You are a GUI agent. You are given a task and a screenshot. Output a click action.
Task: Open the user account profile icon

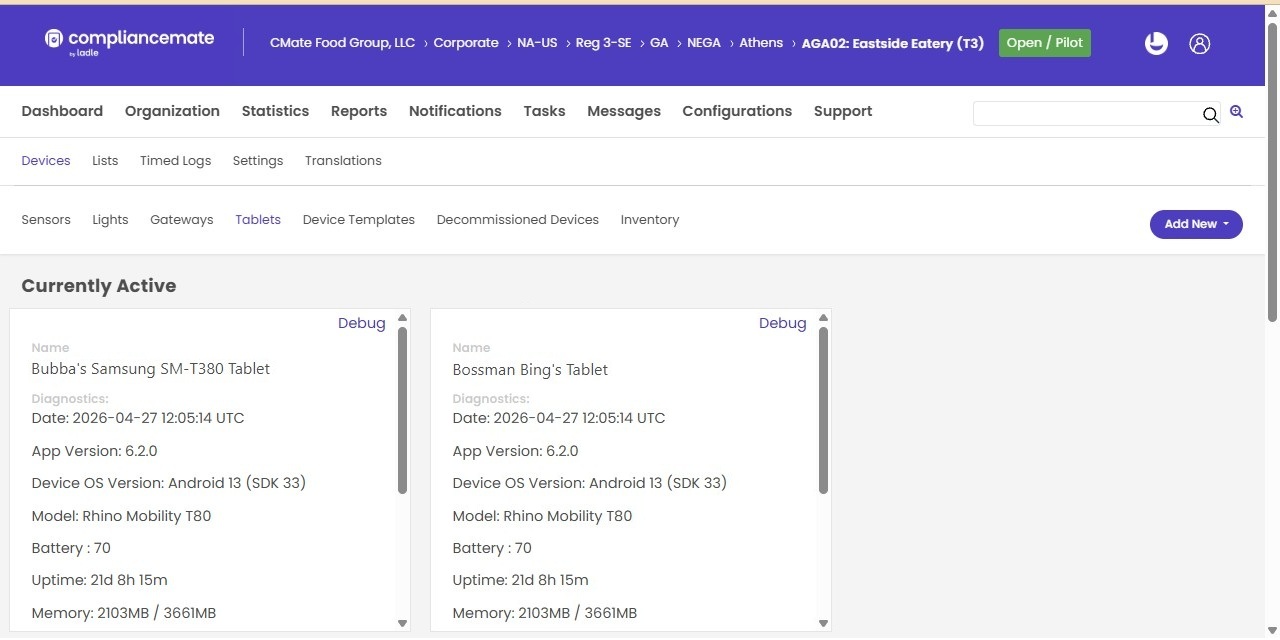pos(1200,43)
